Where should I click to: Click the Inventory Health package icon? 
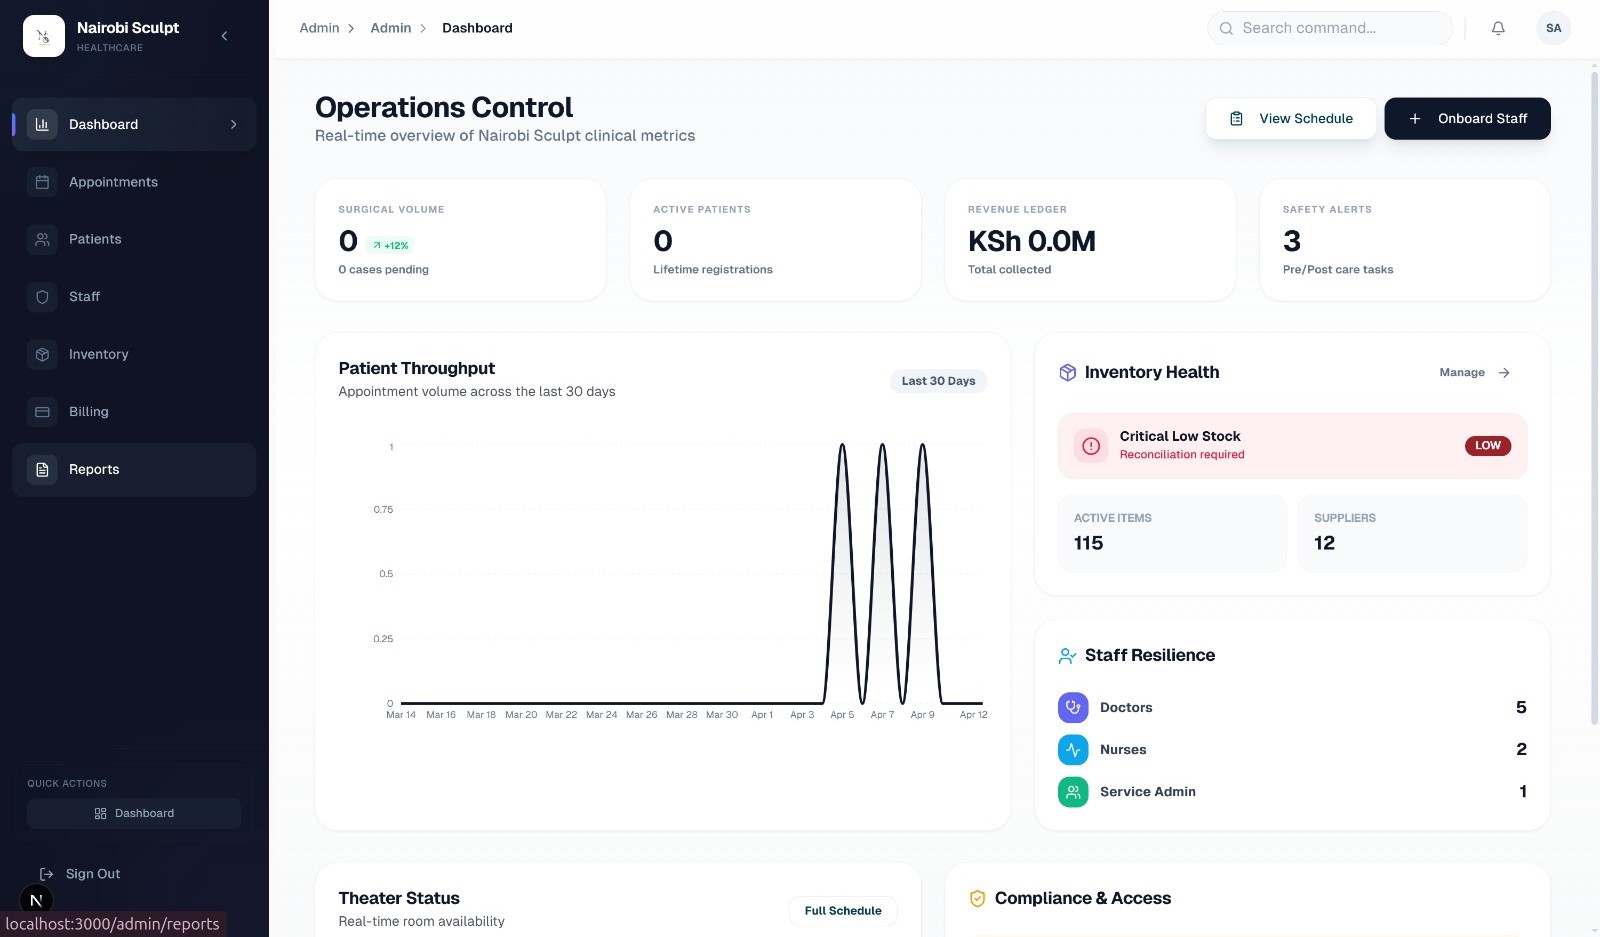1066,372
